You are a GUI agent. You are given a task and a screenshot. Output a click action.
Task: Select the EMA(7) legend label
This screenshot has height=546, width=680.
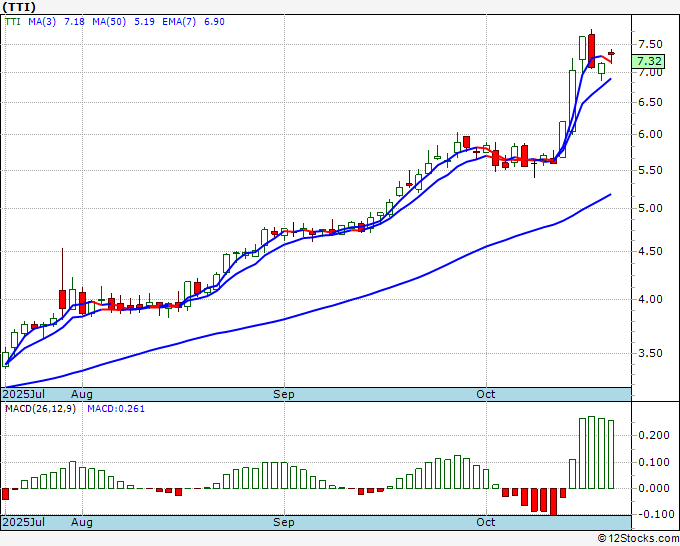179,21
